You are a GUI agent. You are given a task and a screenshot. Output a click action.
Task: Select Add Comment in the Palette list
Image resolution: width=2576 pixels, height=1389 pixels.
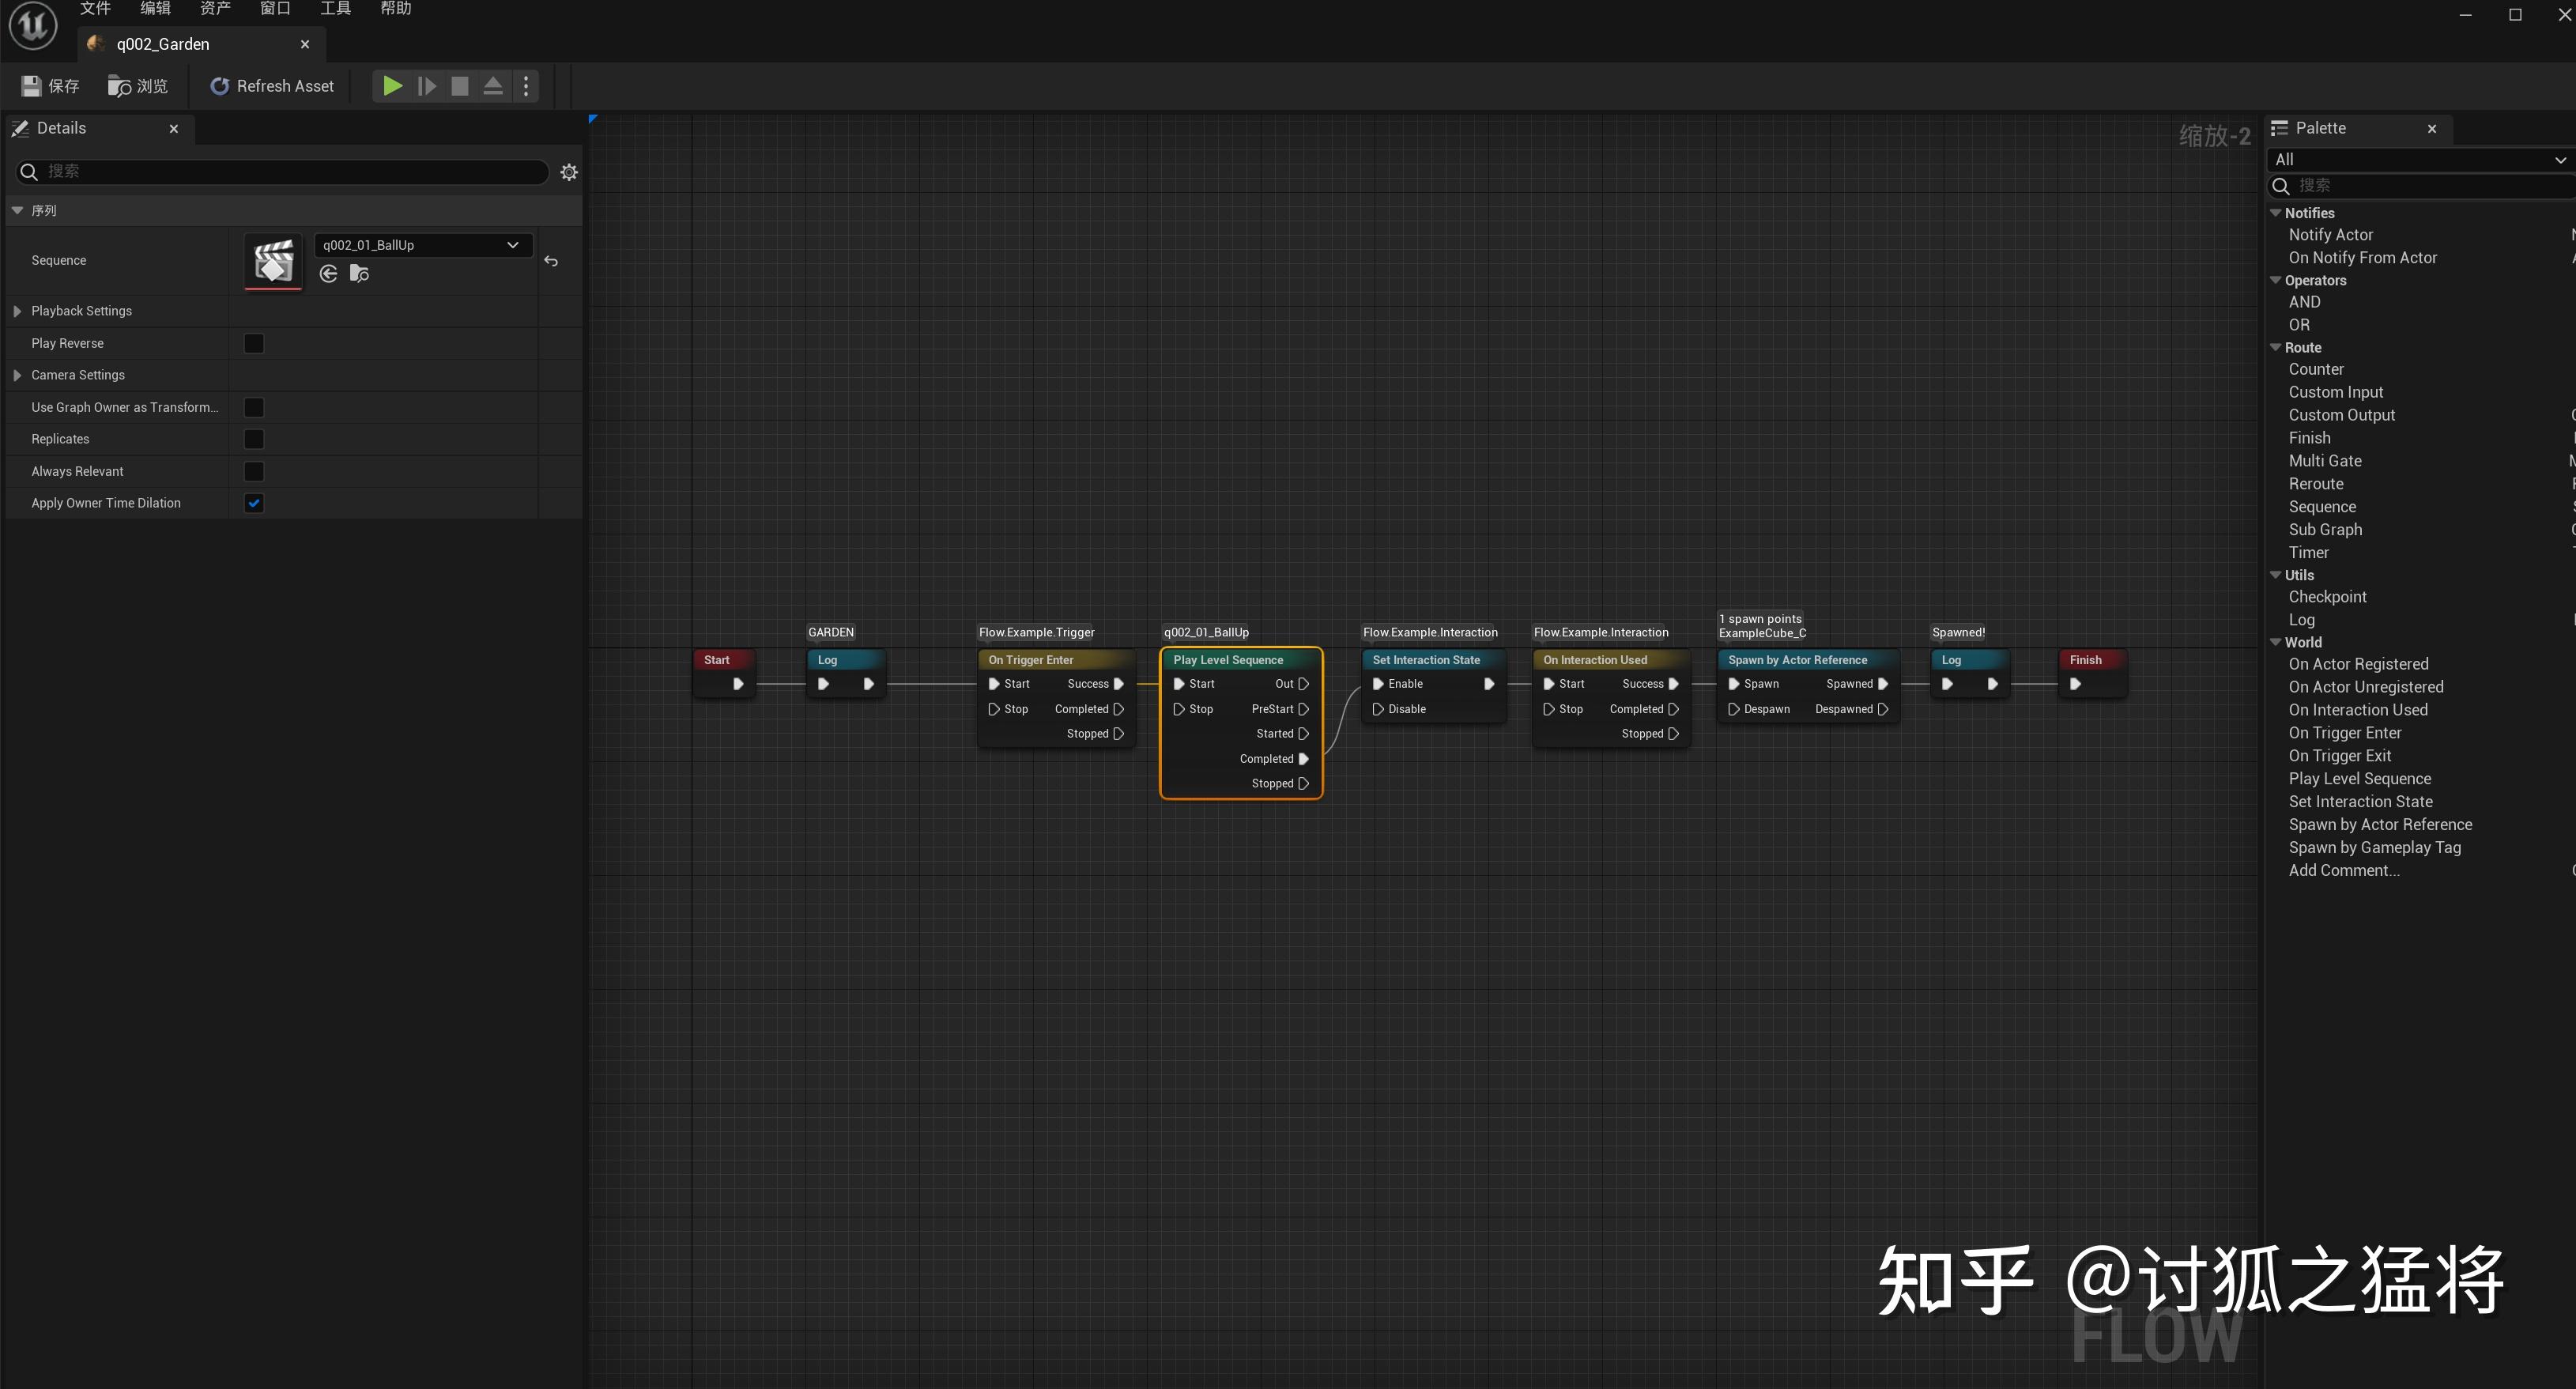click(x=2344, y=870)
